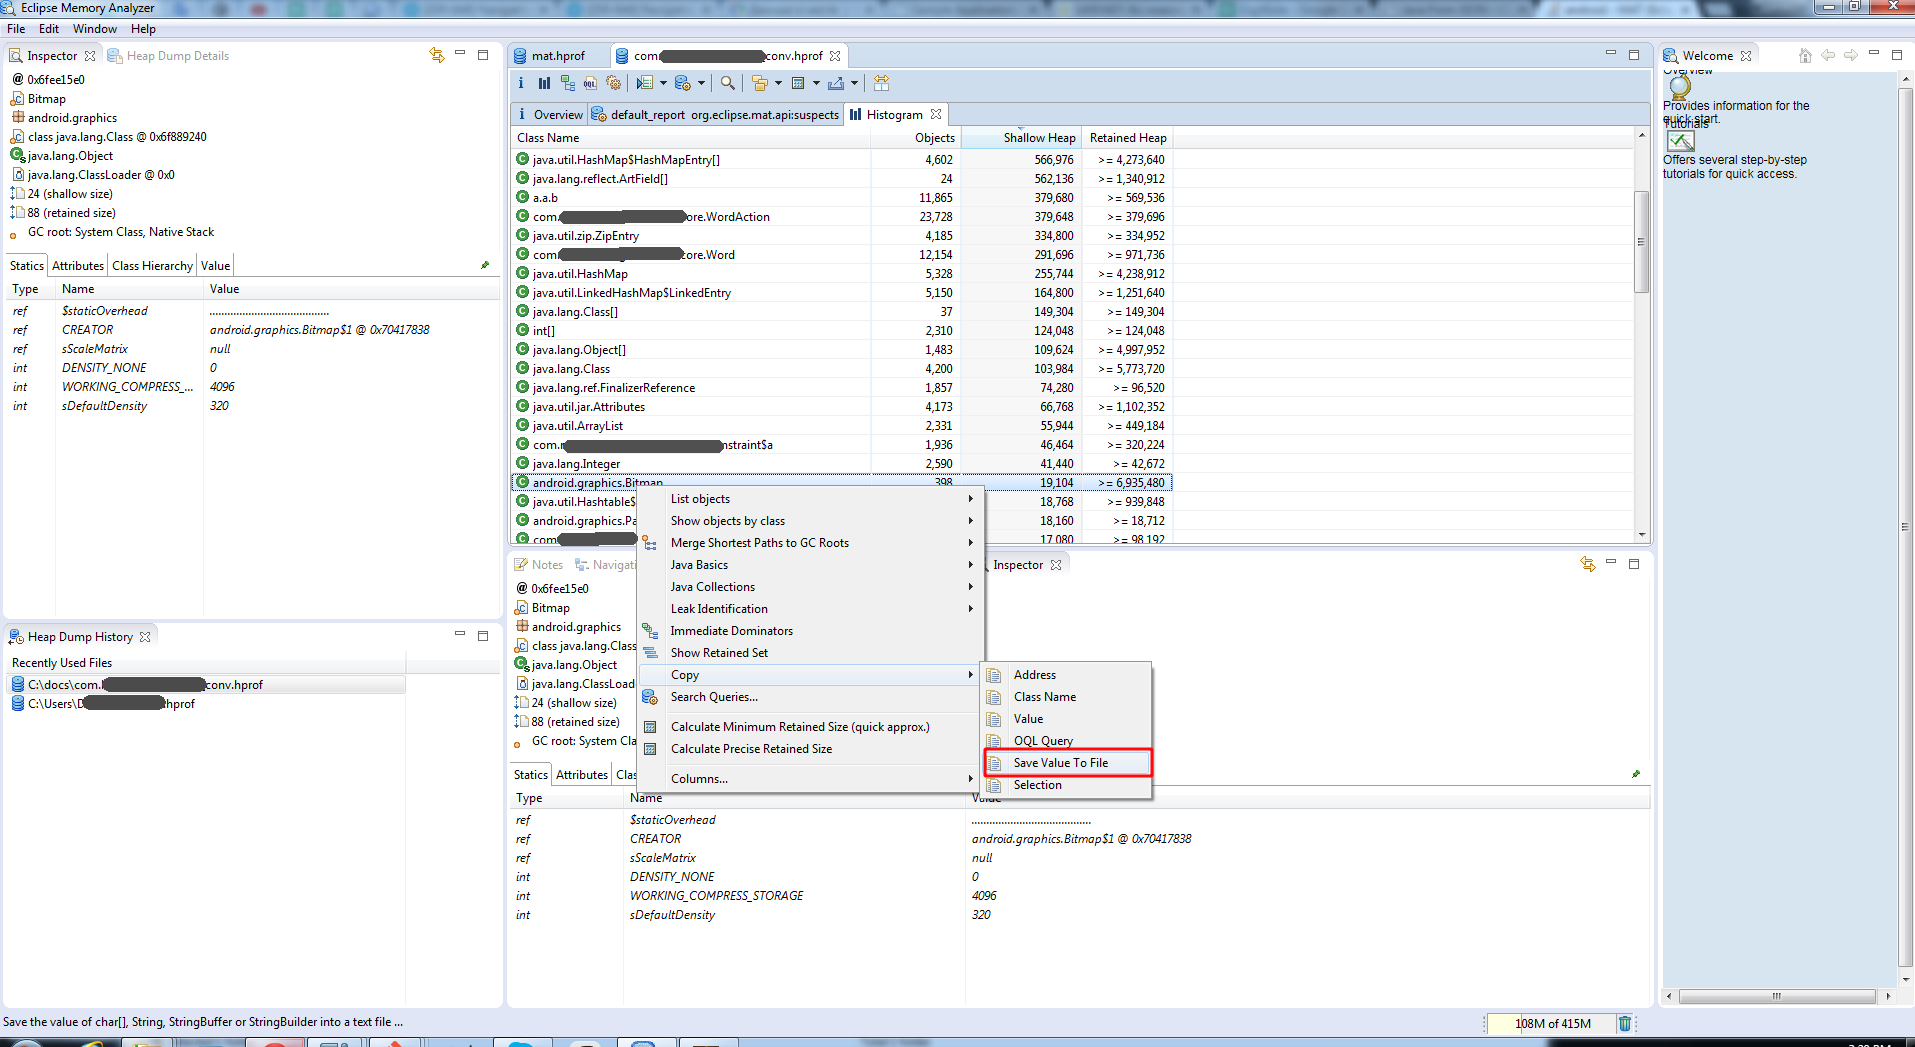The image size is (1915, 1047).
Task: Close the conv.hprof editor tab
Action: coord(835,56)
